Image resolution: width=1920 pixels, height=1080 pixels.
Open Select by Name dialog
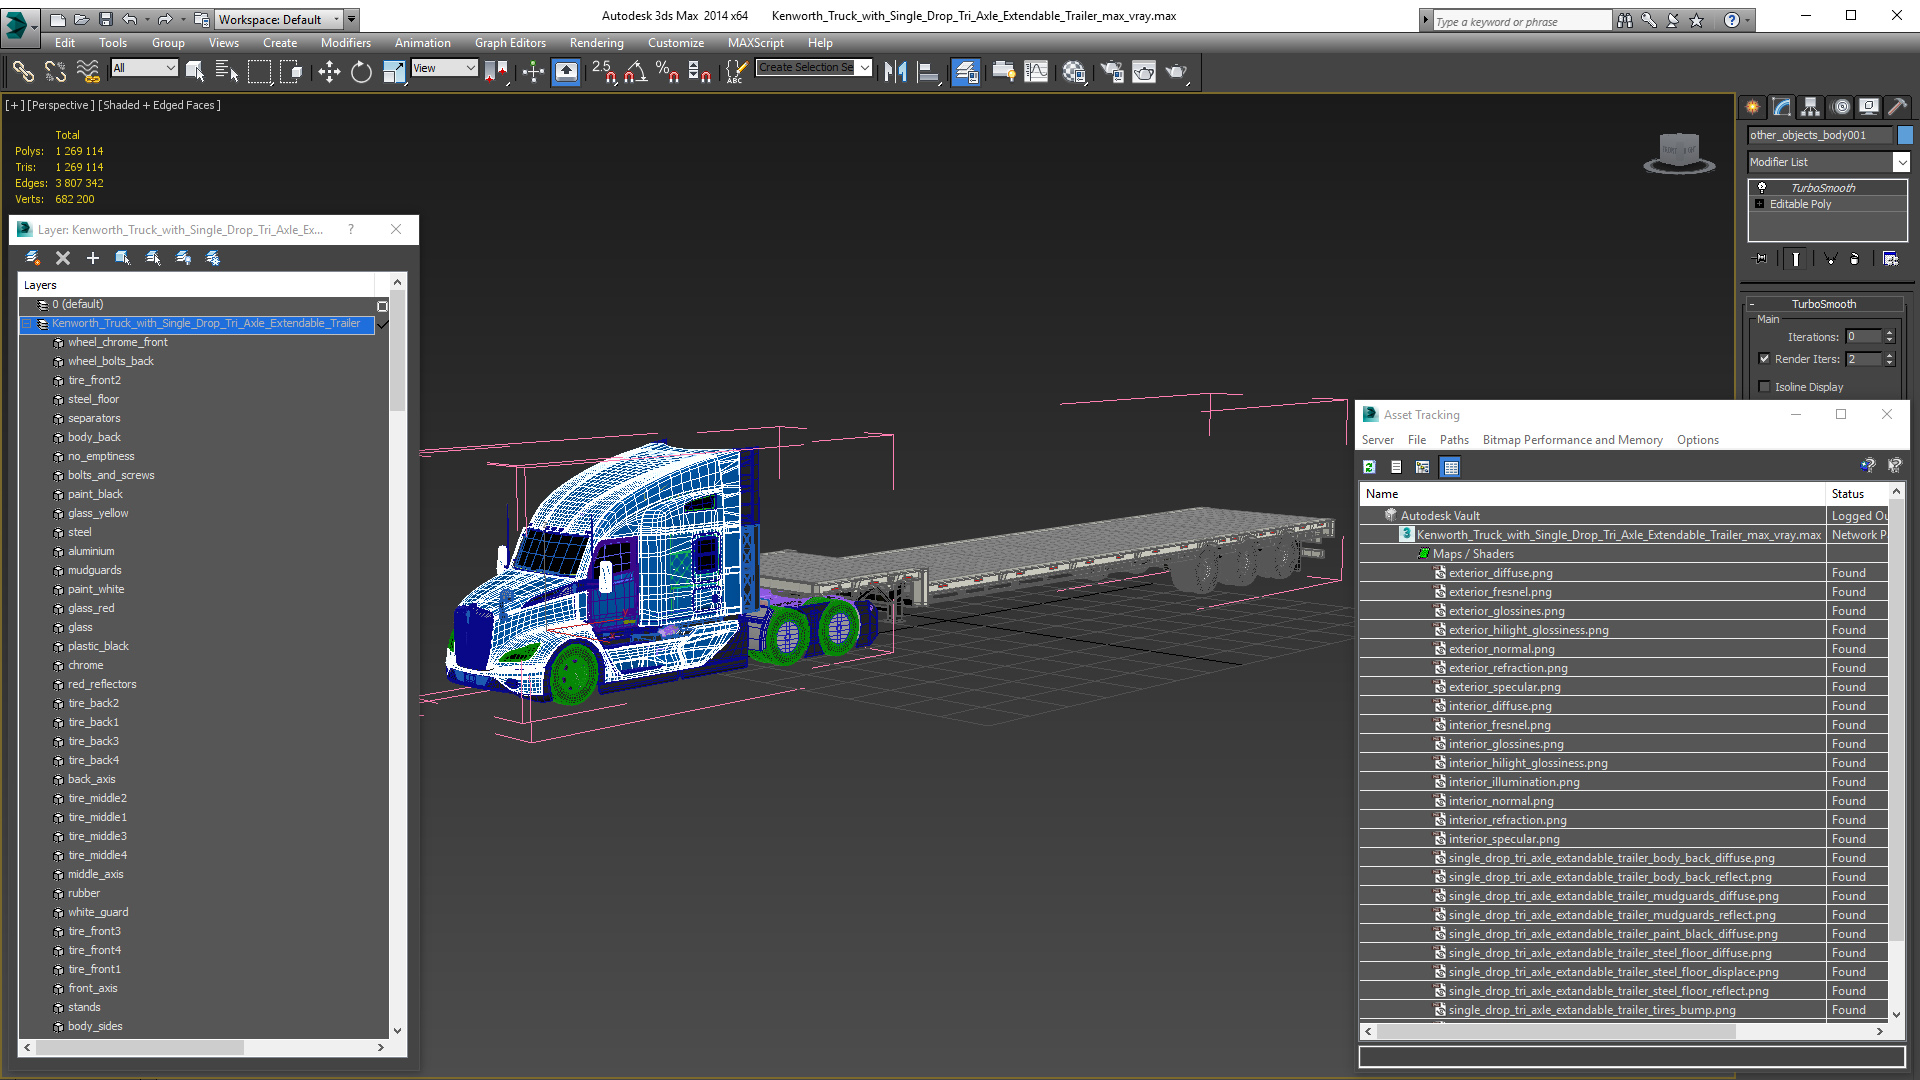[x=227, y=71]
